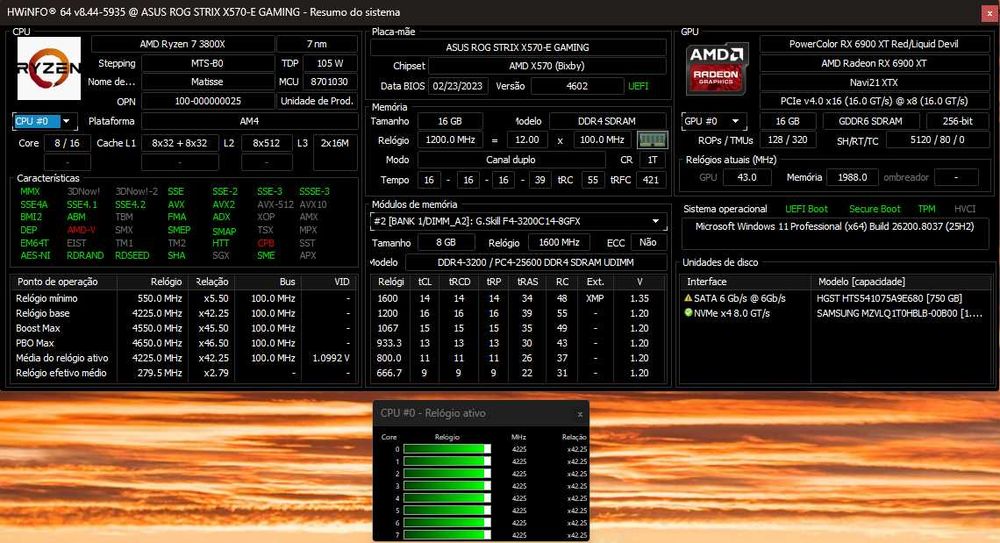This screenshot has width=1000, height=543.
Task: Click the memory clock 1200.0 MHz field
Action: tap(450, 140)
